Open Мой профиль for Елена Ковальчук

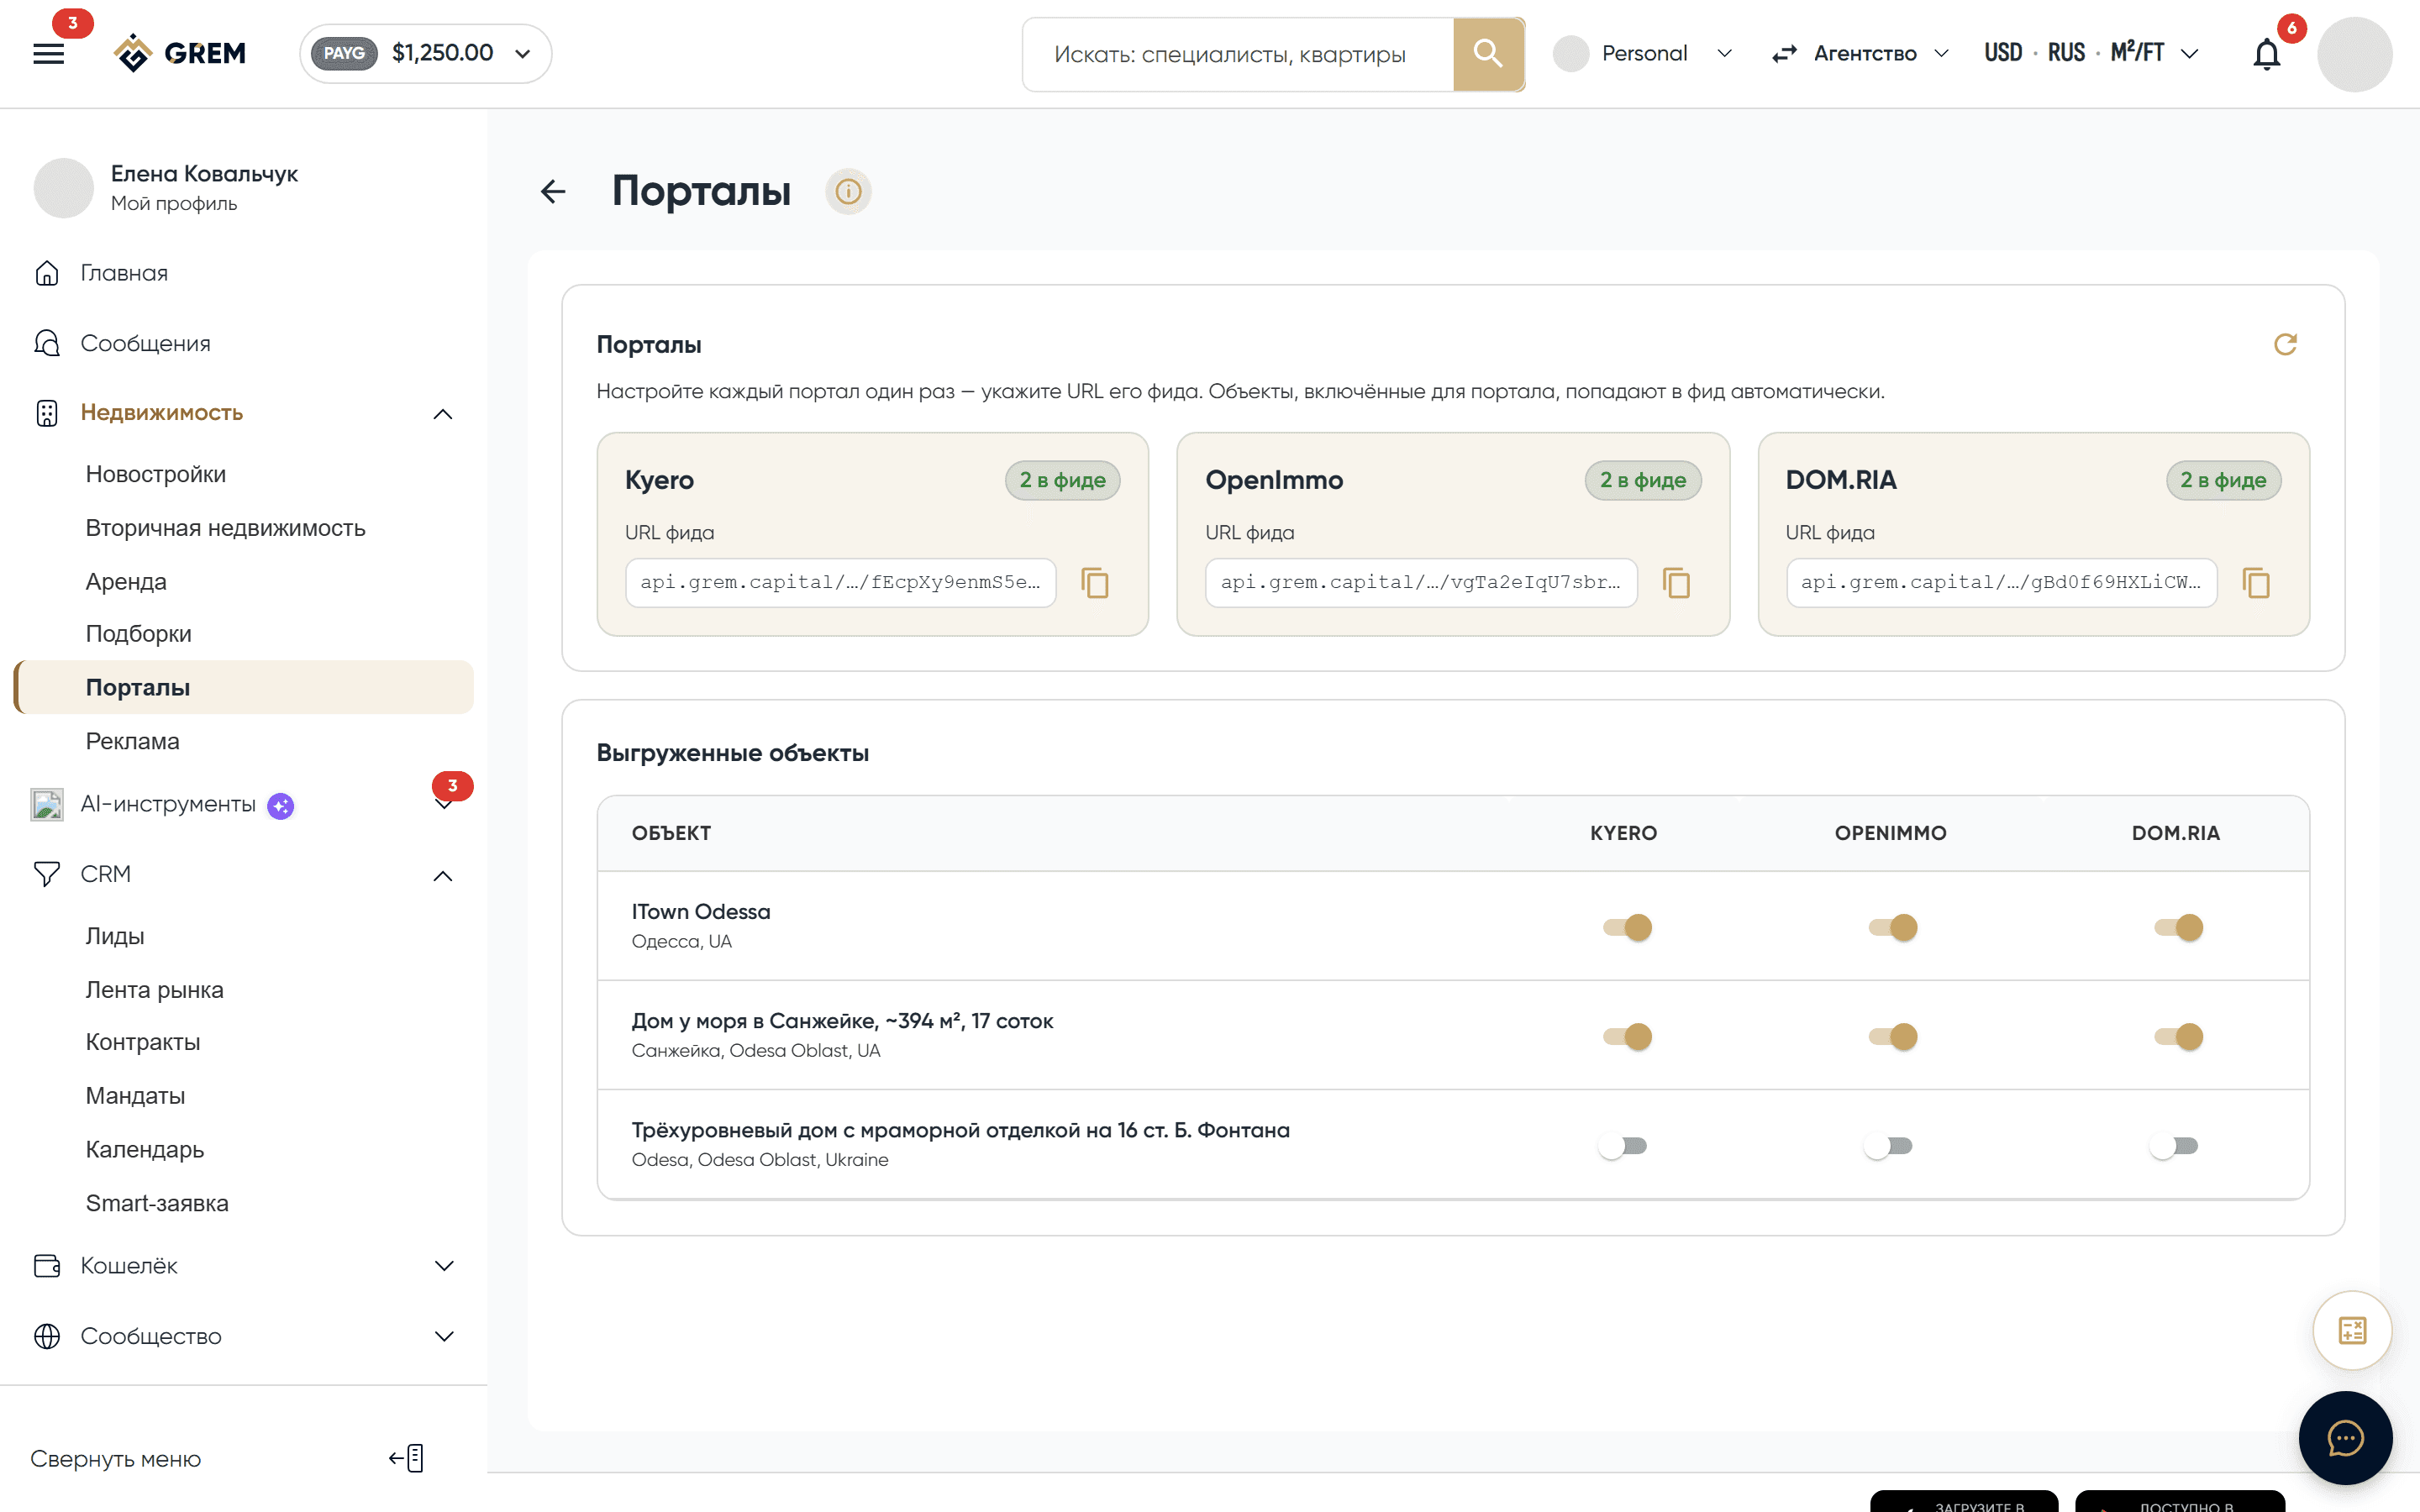pos(174,204)
